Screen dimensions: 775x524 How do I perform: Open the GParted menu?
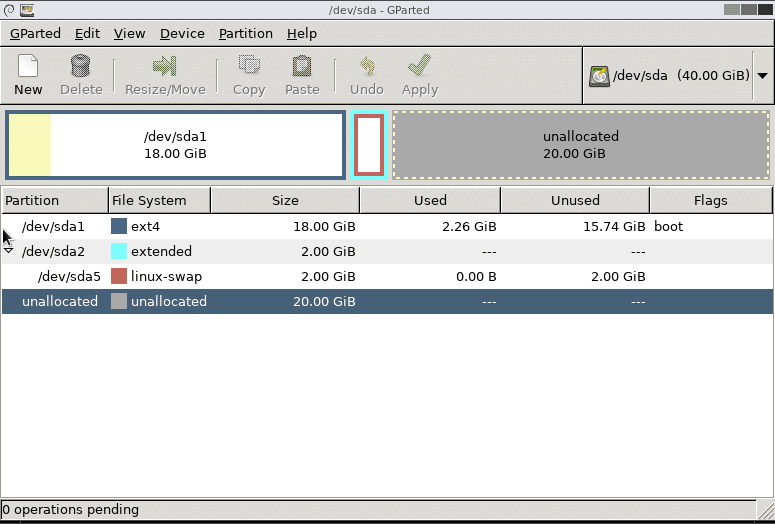point(37,33)
